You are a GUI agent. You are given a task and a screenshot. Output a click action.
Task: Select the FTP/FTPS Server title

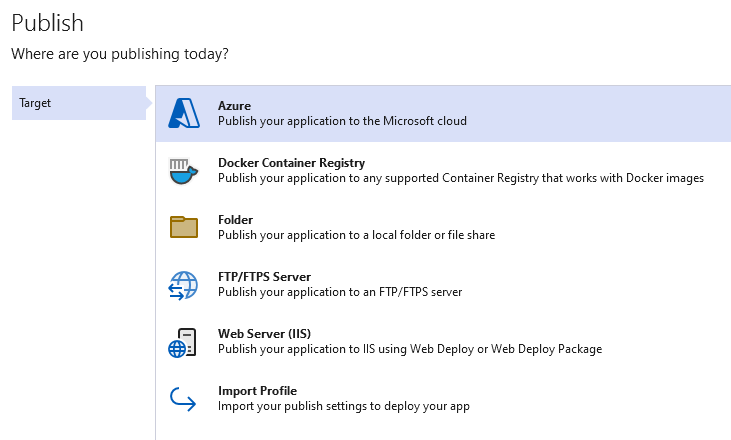pyautogui.click(x=264, y=277)
